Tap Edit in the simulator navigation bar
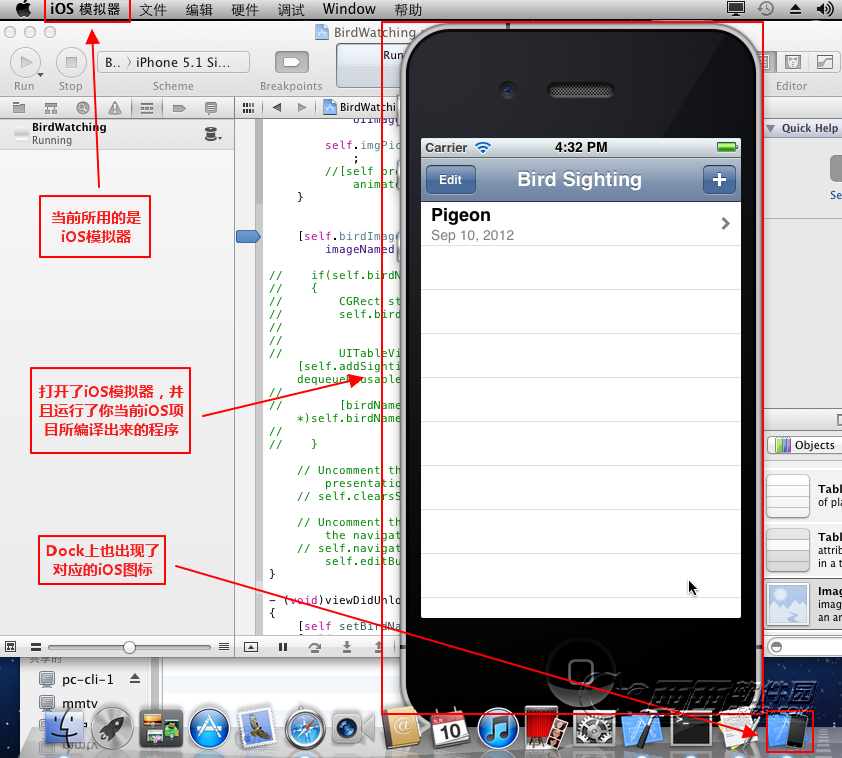This screenshot has width=842, height=758. pyautogui.click(x=450, y=180)
